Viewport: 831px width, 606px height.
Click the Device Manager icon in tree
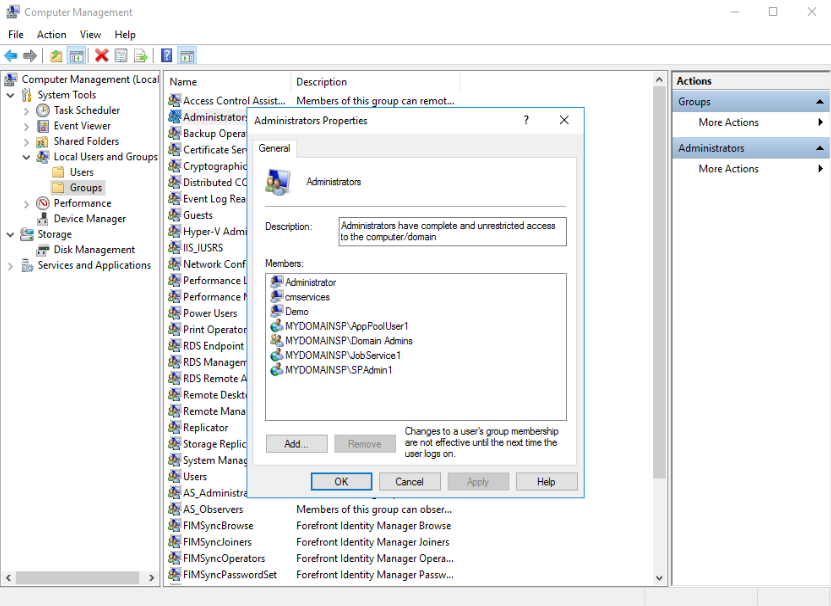tap(45, 219)
